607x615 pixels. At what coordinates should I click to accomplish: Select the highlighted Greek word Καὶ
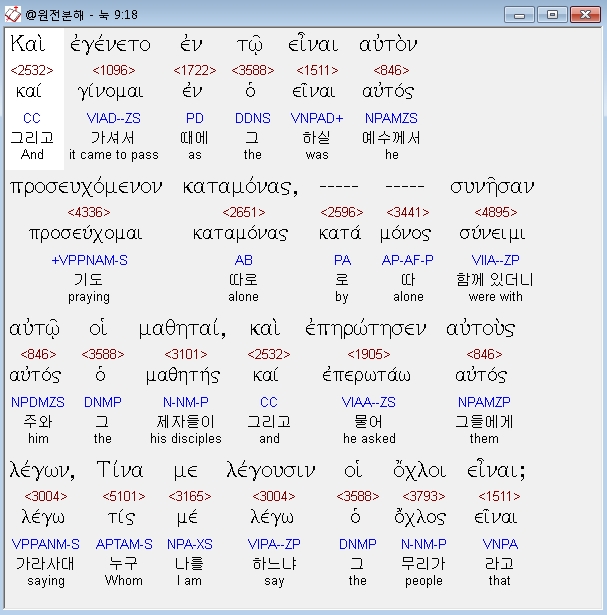(x=28, y=44)
